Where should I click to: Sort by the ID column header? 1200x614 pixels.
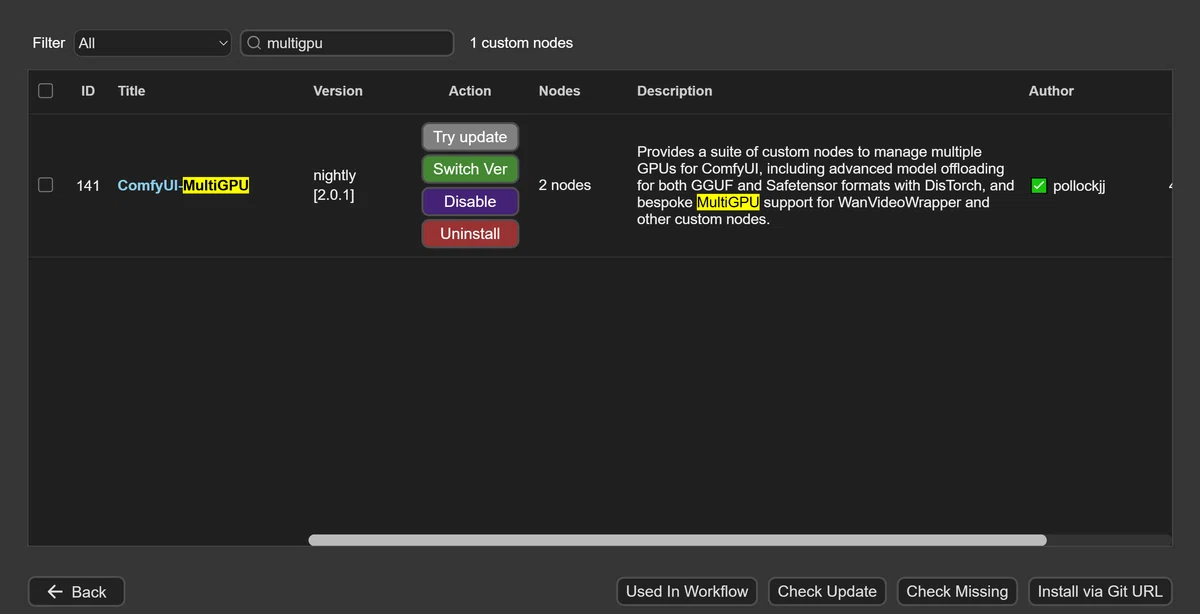pos(88,91)
